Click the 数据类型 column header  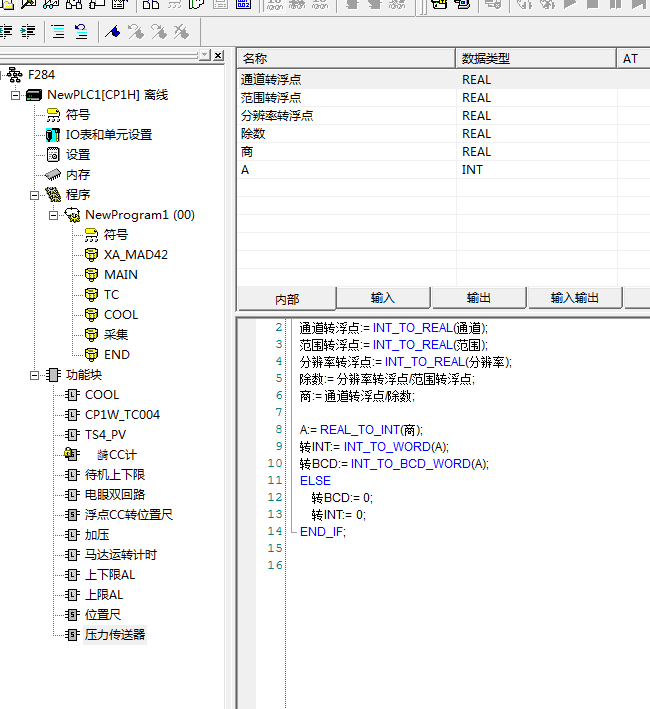(536, 59)
